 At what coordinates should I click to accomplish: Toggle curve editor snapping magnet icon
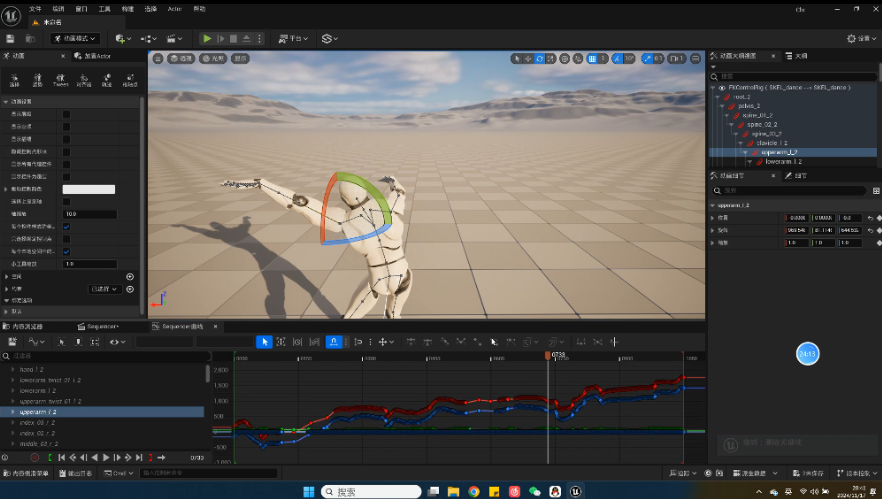click(x=334, y=341)
